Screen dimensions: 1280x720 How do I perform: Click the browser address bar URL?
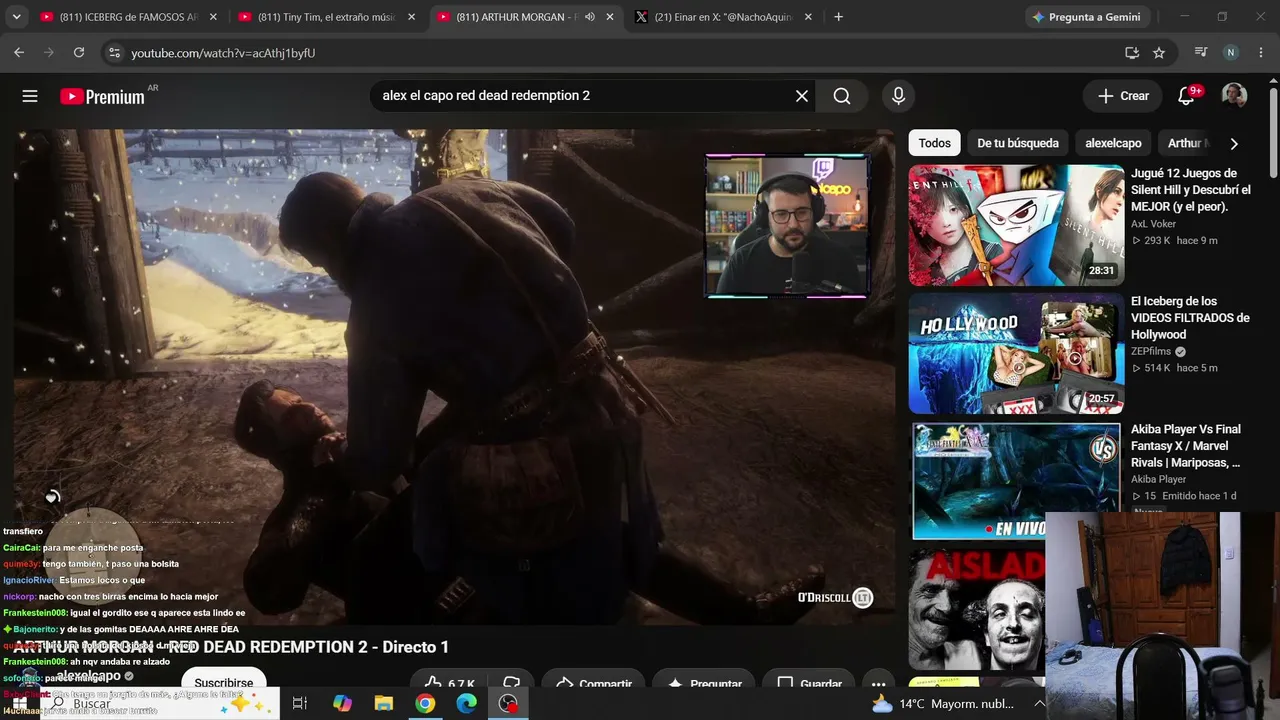[223, 53]
